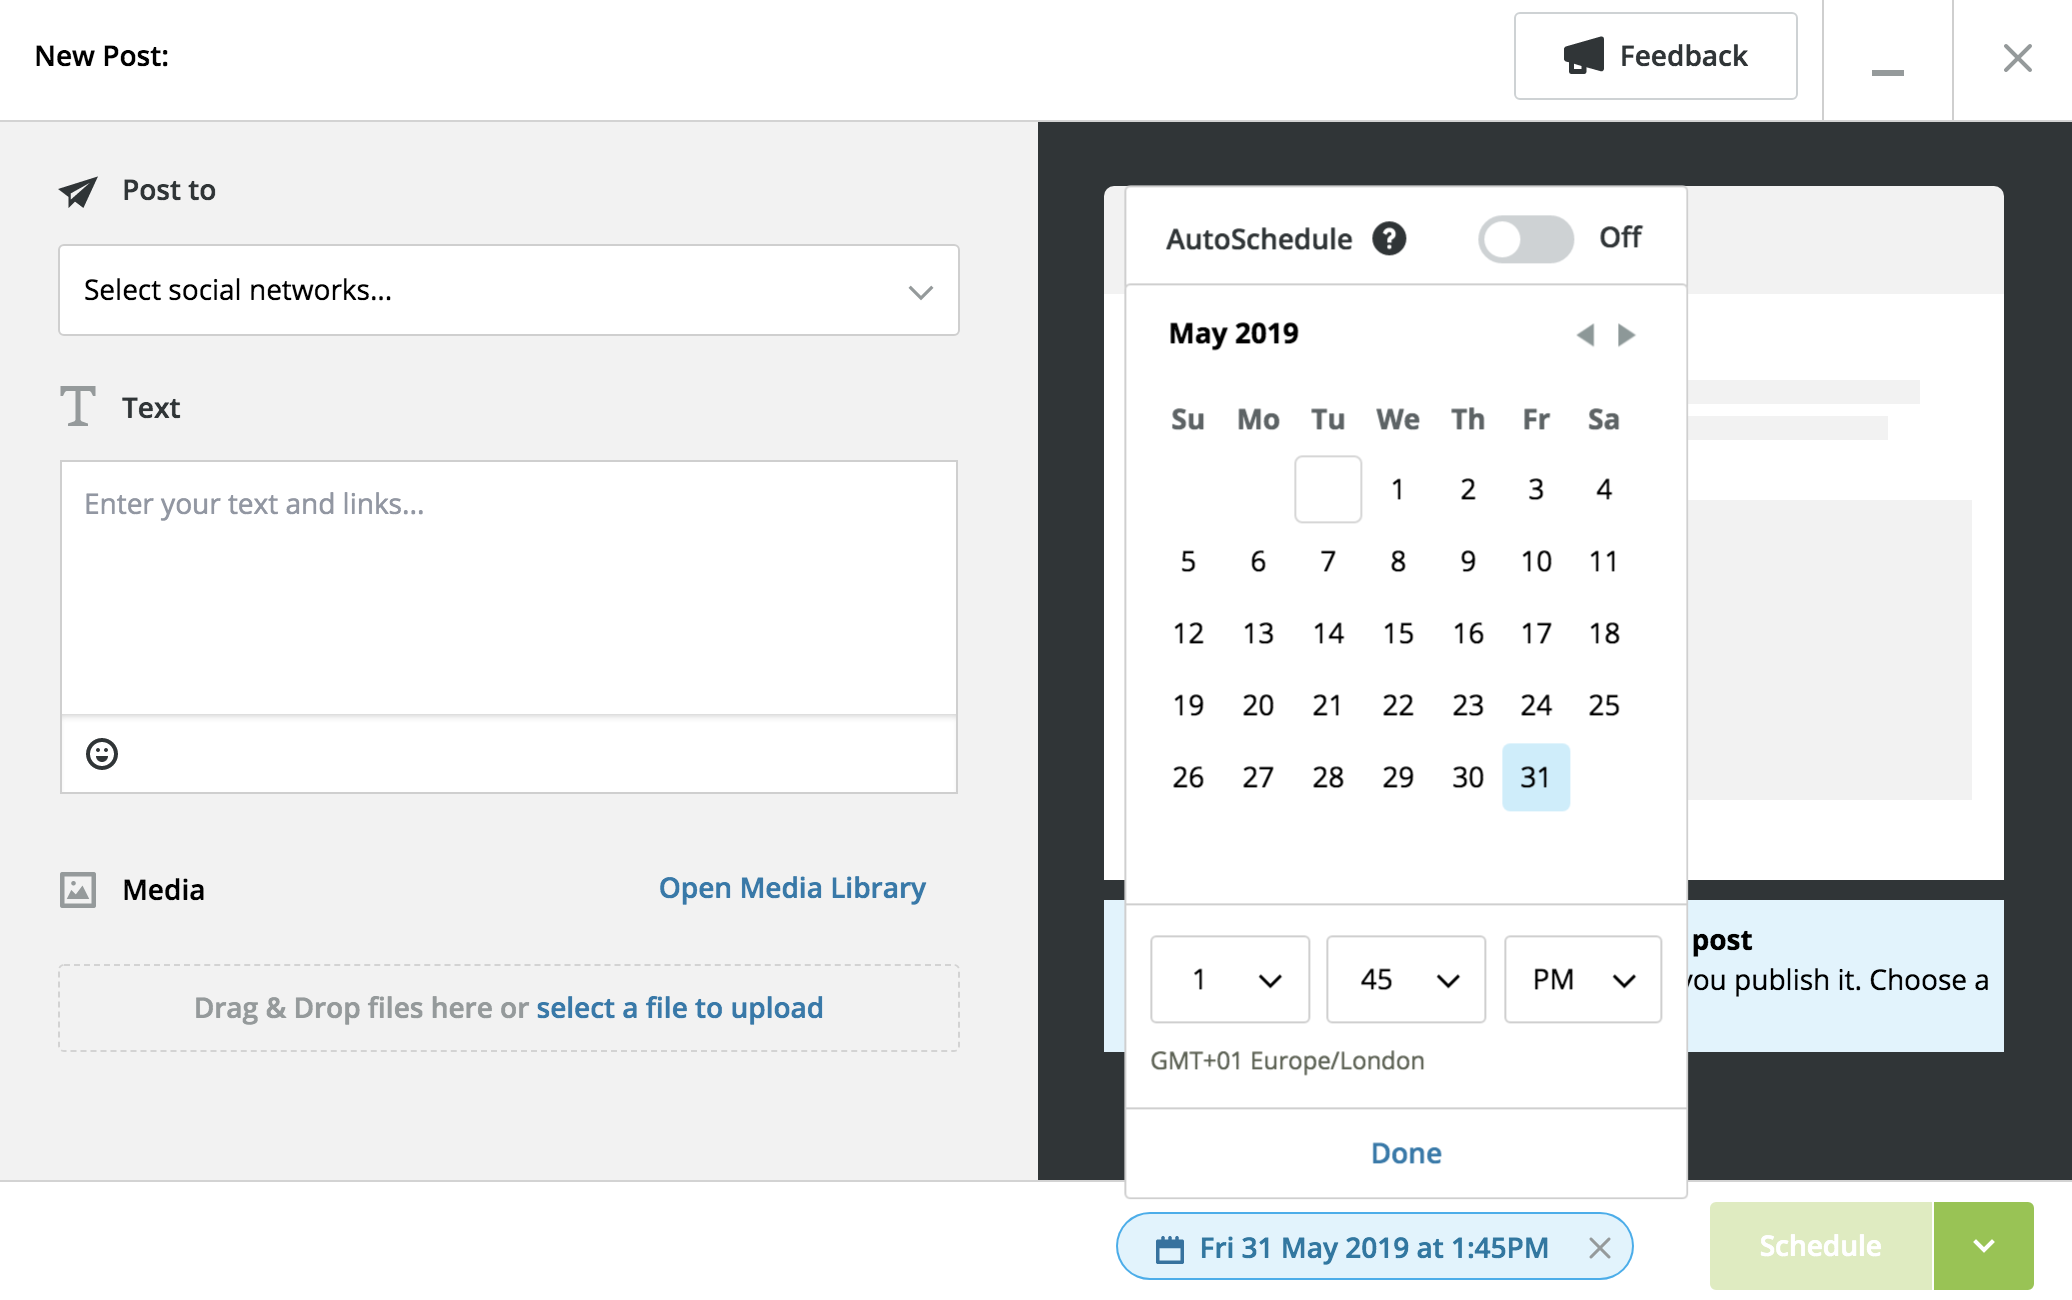Click the Media image icon
This screenshot has height=1300, width=2072.
pyautogui.click(x=78, y=888)
